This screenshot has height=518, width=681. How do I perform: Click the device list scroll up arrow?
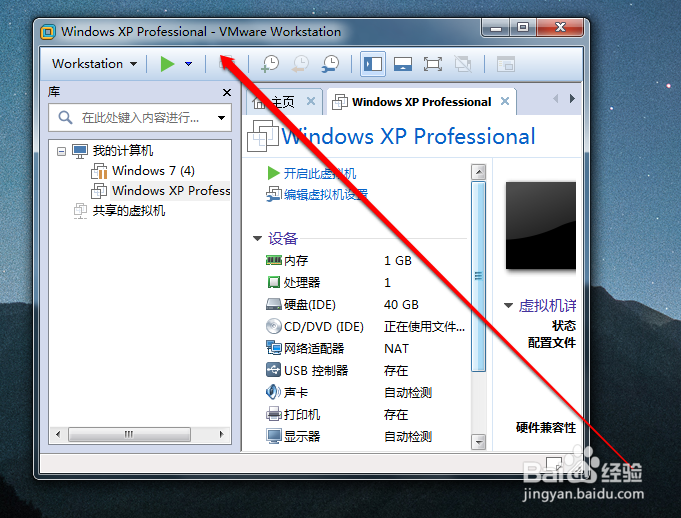coord(479,172)
